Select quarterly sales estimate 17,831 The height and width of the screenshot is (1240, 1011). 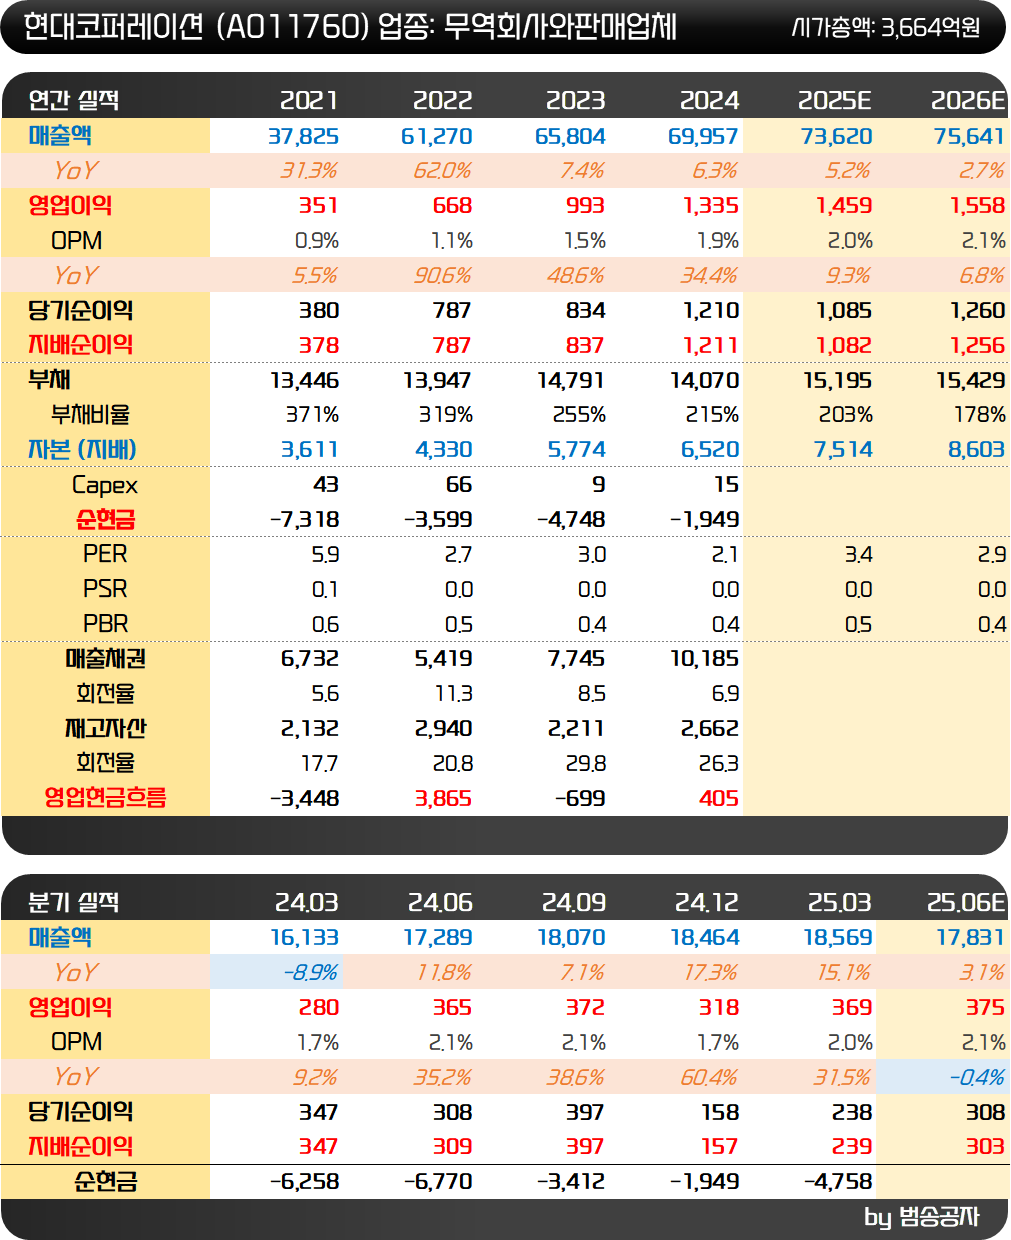[x=971, y=938]
